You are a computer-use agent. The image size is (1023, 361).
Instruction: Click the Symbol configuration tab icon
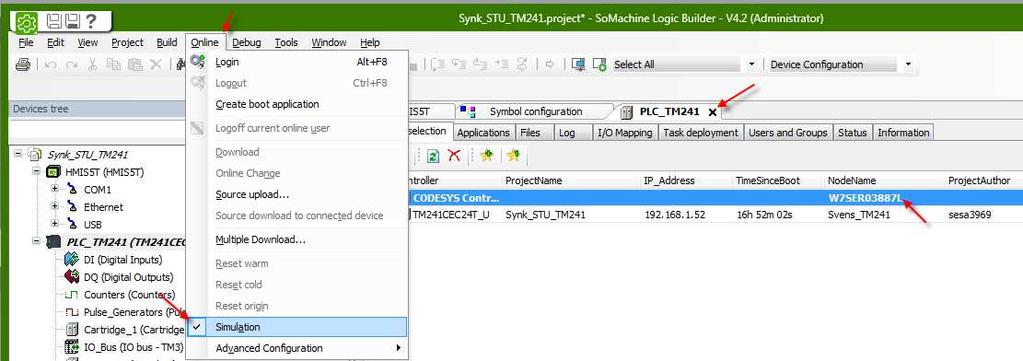click(468, 112)
